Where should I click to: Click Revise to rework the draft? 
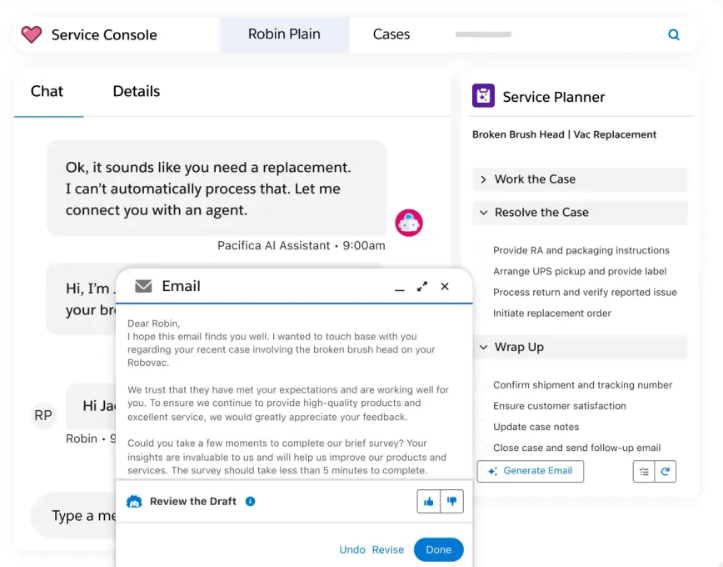click(x=388, y=549)
